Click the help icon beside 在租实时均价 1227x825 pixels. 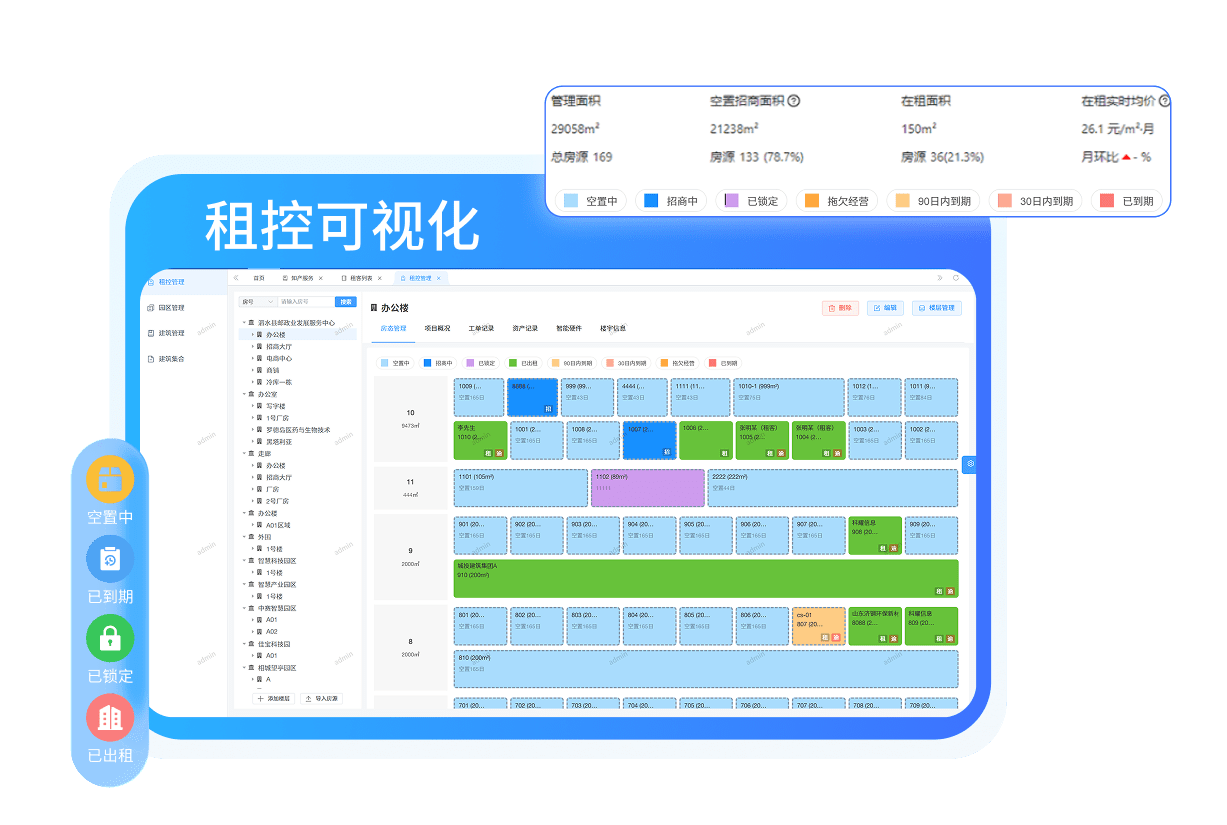coord(1164,101)
